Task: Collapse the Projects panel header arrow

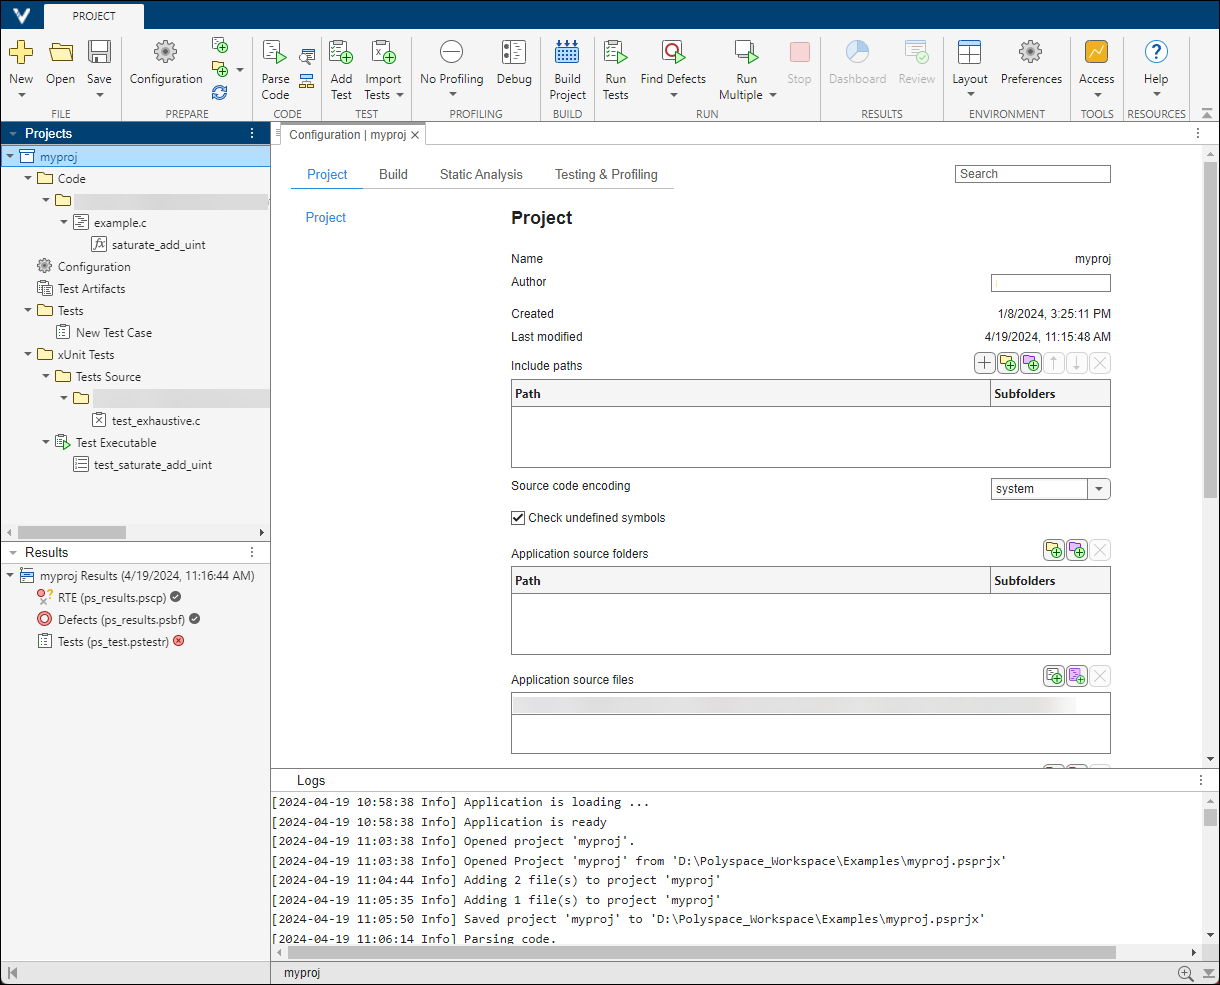Action: (x=13, y=133)
